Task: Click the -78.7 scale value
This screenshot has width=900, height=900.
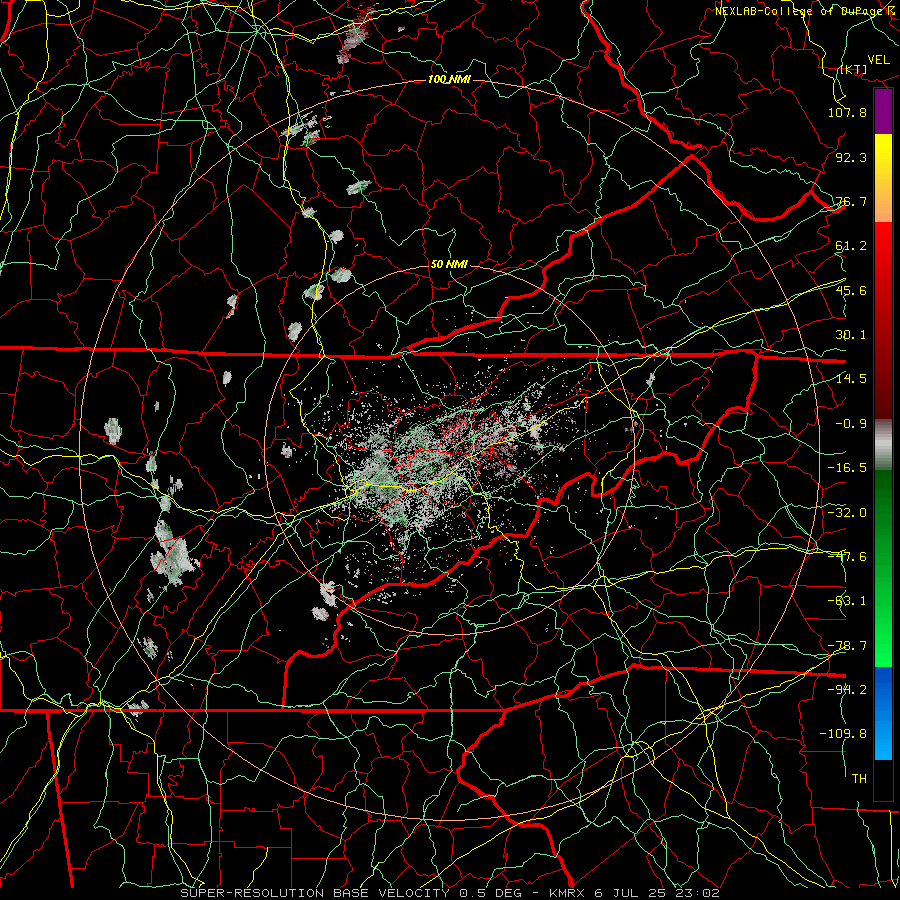Action: [847, 646]
